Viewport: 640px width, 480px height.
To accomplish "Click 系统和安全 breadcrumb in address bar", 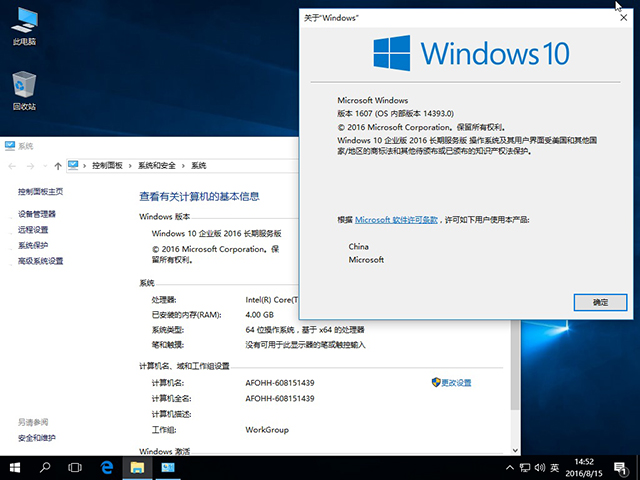I will 157,165.
